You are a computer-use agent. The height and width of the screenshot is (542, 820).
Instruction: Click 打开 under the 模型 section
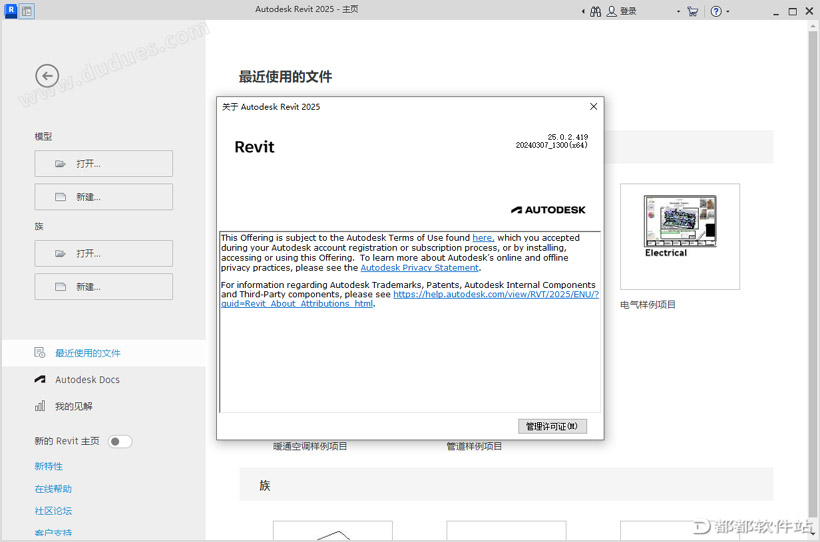point(104,164)
